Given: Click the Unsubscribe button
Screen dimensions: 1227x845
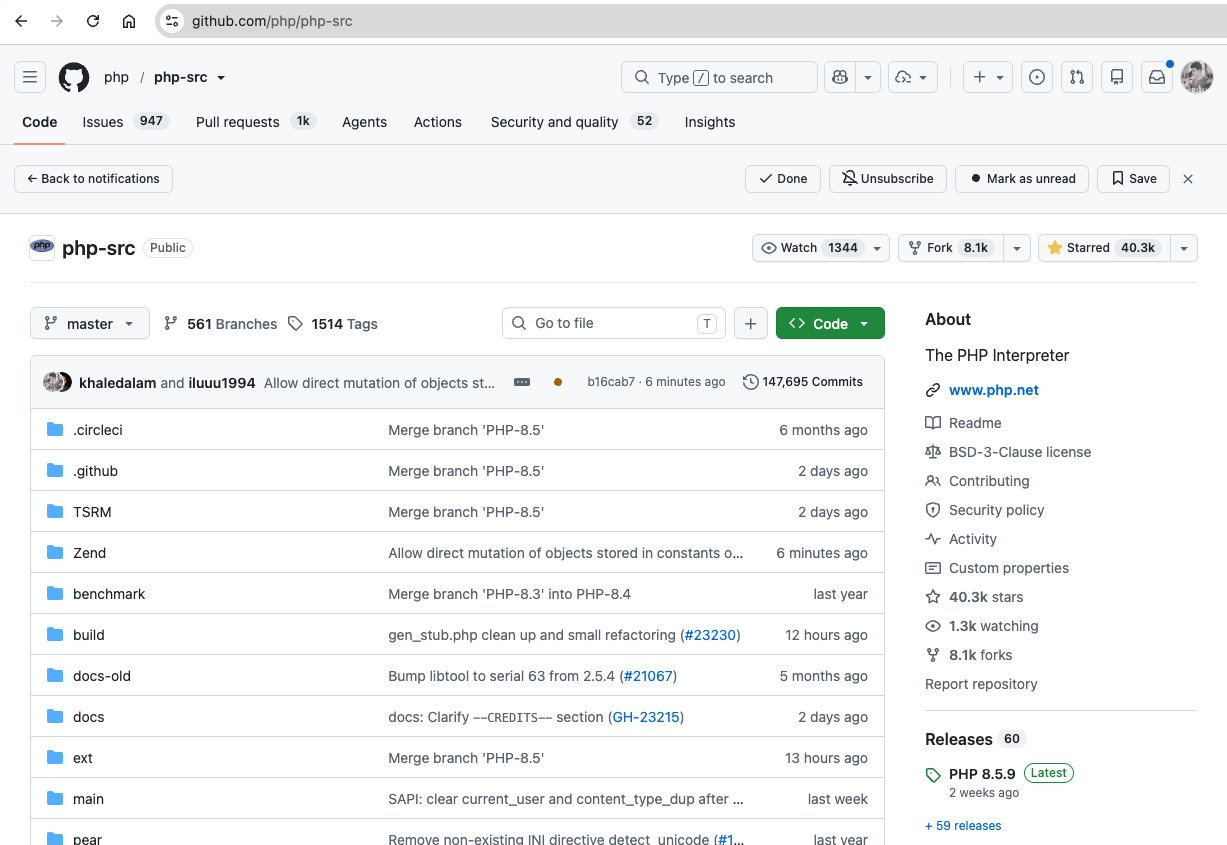Looking at the screenshot, I should coord(888,179).
